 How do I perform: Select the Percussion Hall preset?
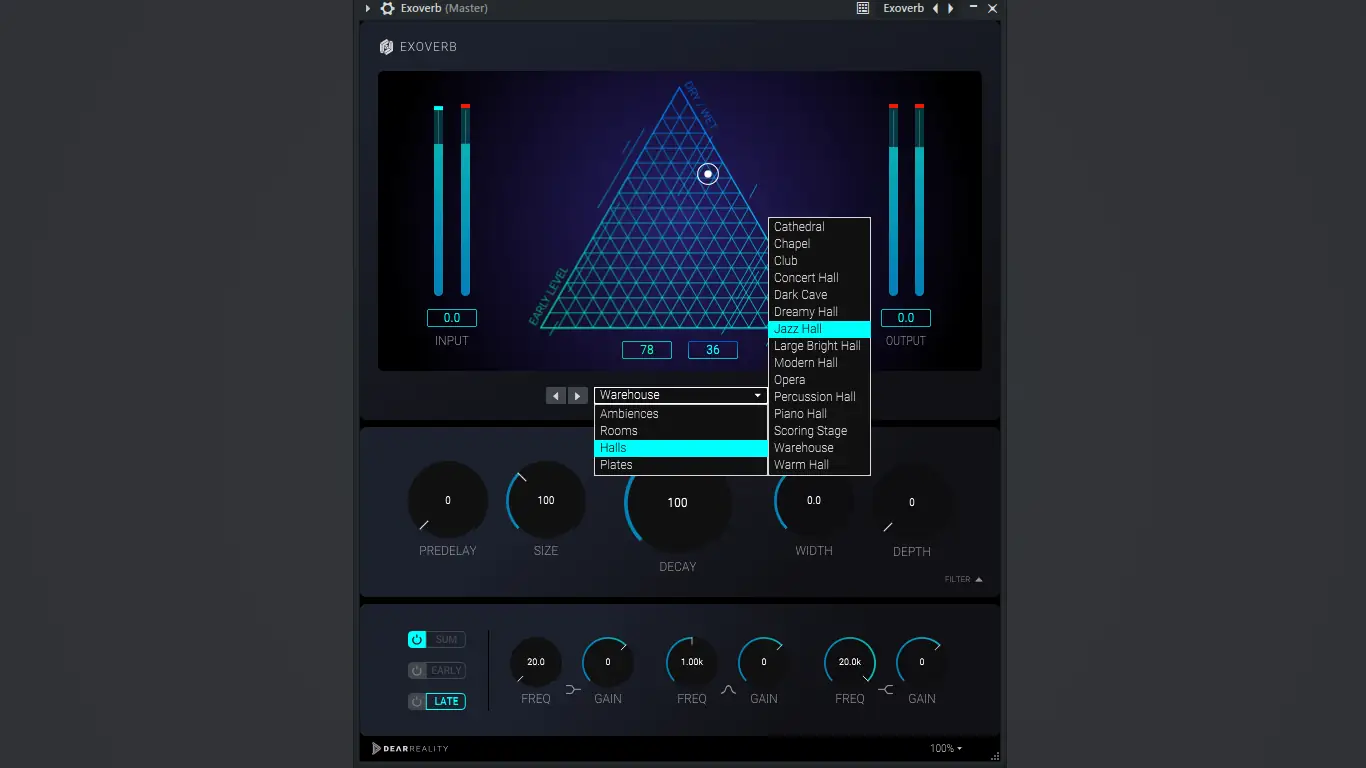(819, 397)
